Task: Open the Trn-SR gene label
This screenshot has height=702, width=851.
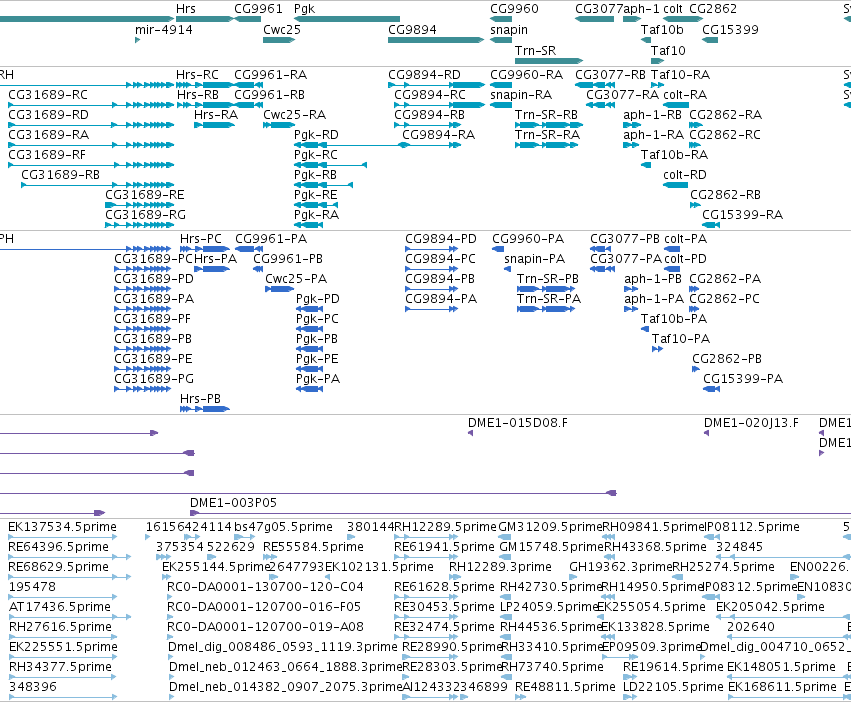Action: click(535, 50)
